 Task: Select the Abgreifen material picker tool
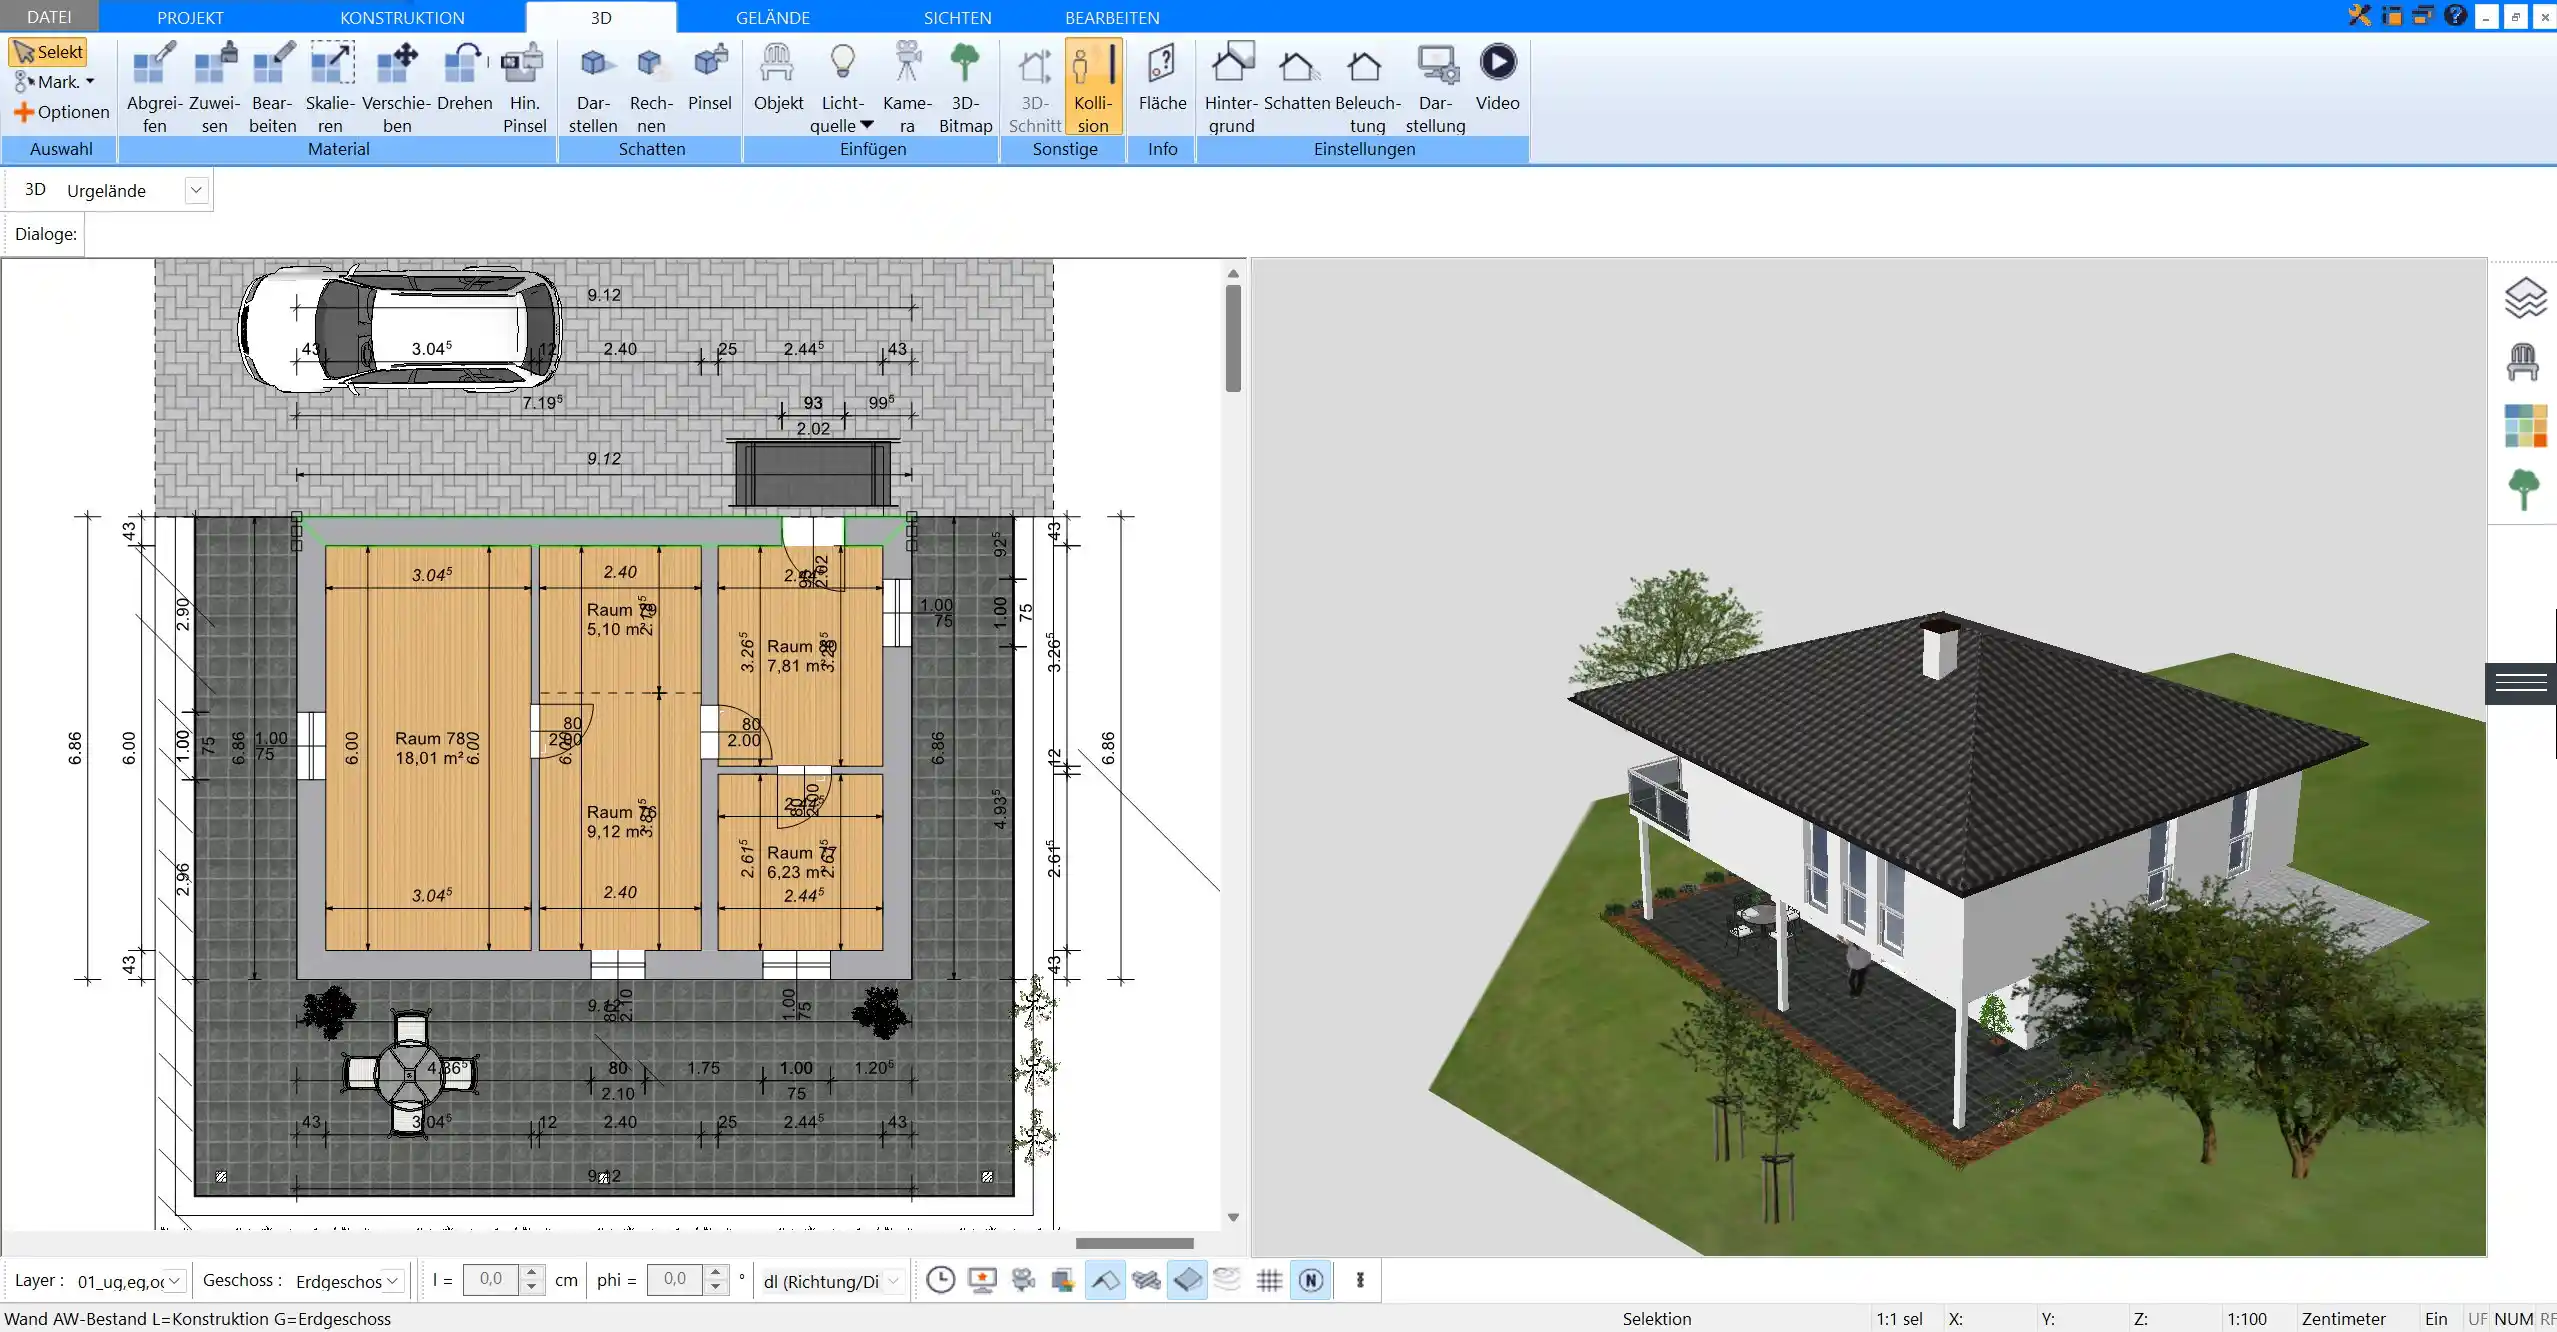coord(154,87)
